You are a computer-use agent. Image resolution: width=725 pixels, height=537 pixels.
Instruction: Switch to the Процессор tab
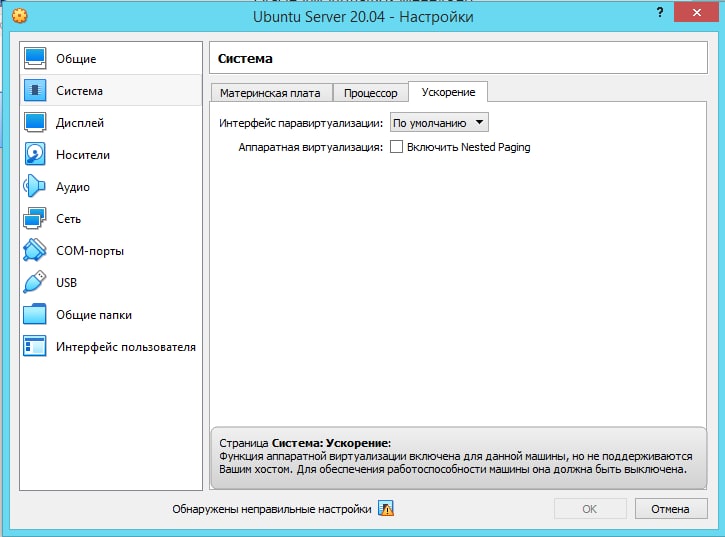(x=371, y=93)
